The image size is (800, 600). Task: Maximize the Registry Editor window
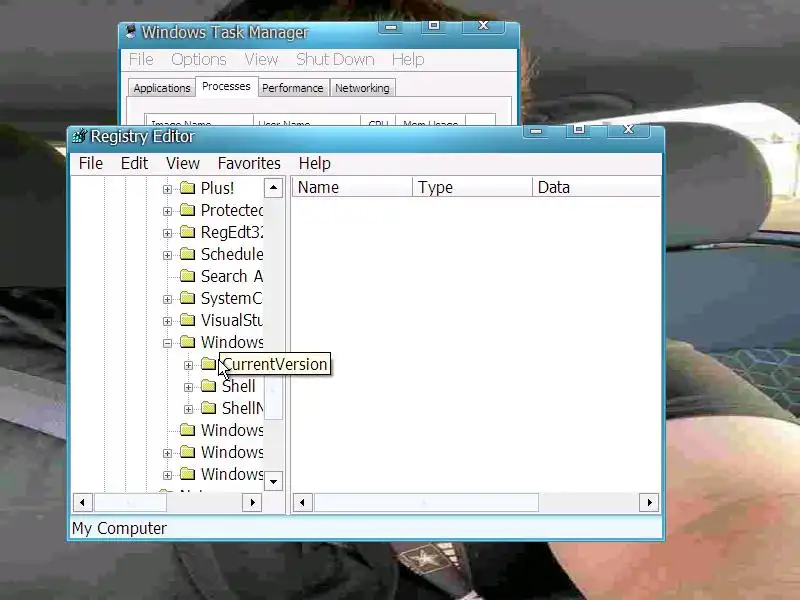pos(578,131)
